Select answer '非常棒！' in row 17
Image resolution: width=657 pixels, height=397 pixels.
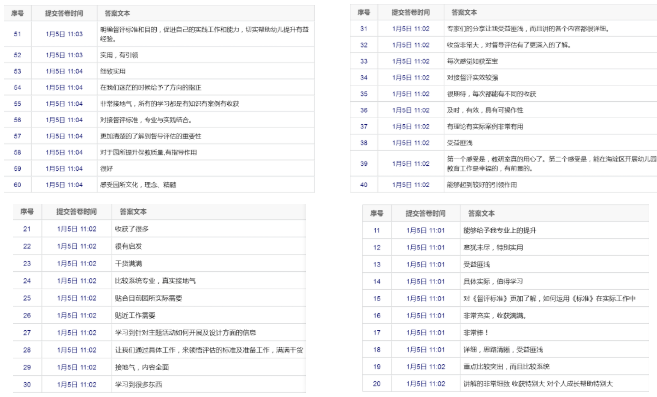[476, 333]
